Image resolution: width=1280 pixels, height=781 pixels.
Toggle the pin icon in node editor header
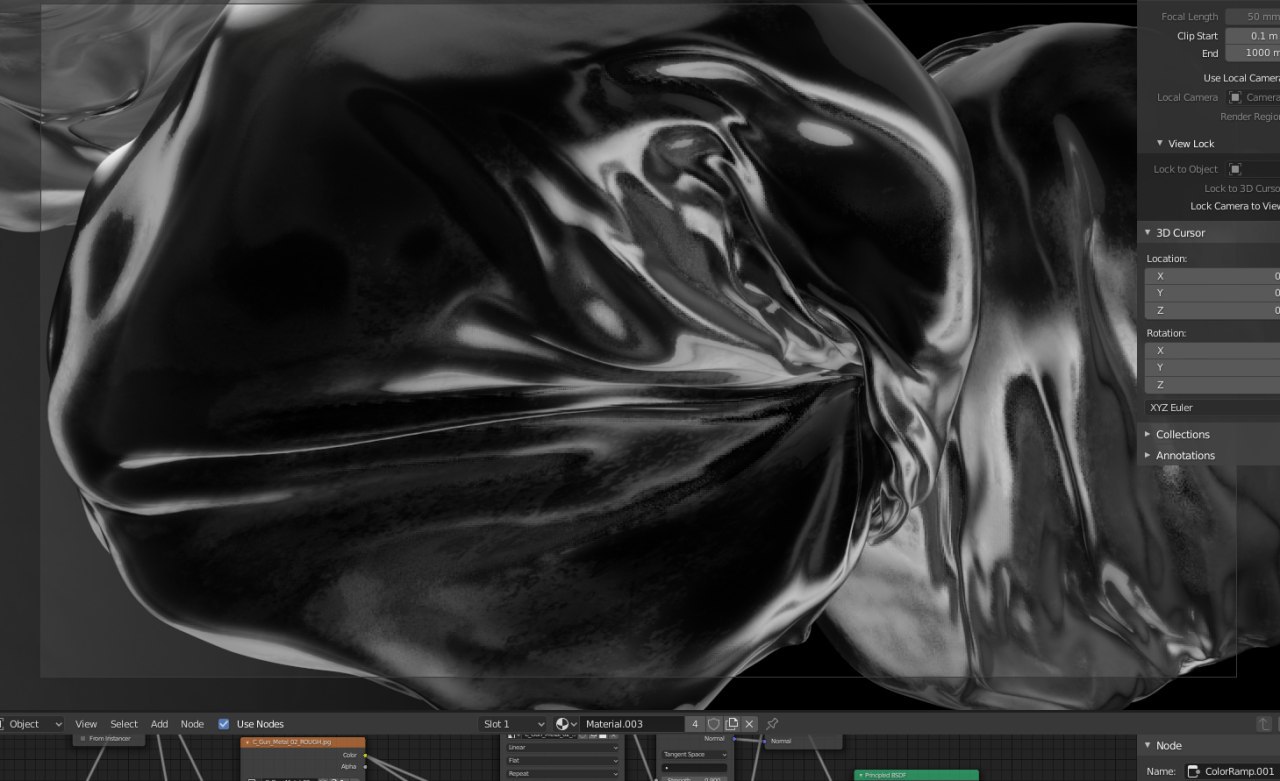coord(772,724)
